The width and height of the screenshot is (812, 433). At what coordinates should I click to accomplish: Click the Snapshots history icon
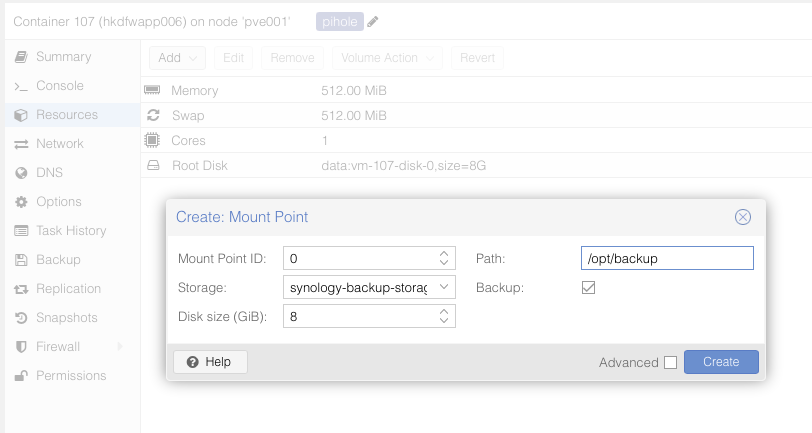tap(21, 318)
